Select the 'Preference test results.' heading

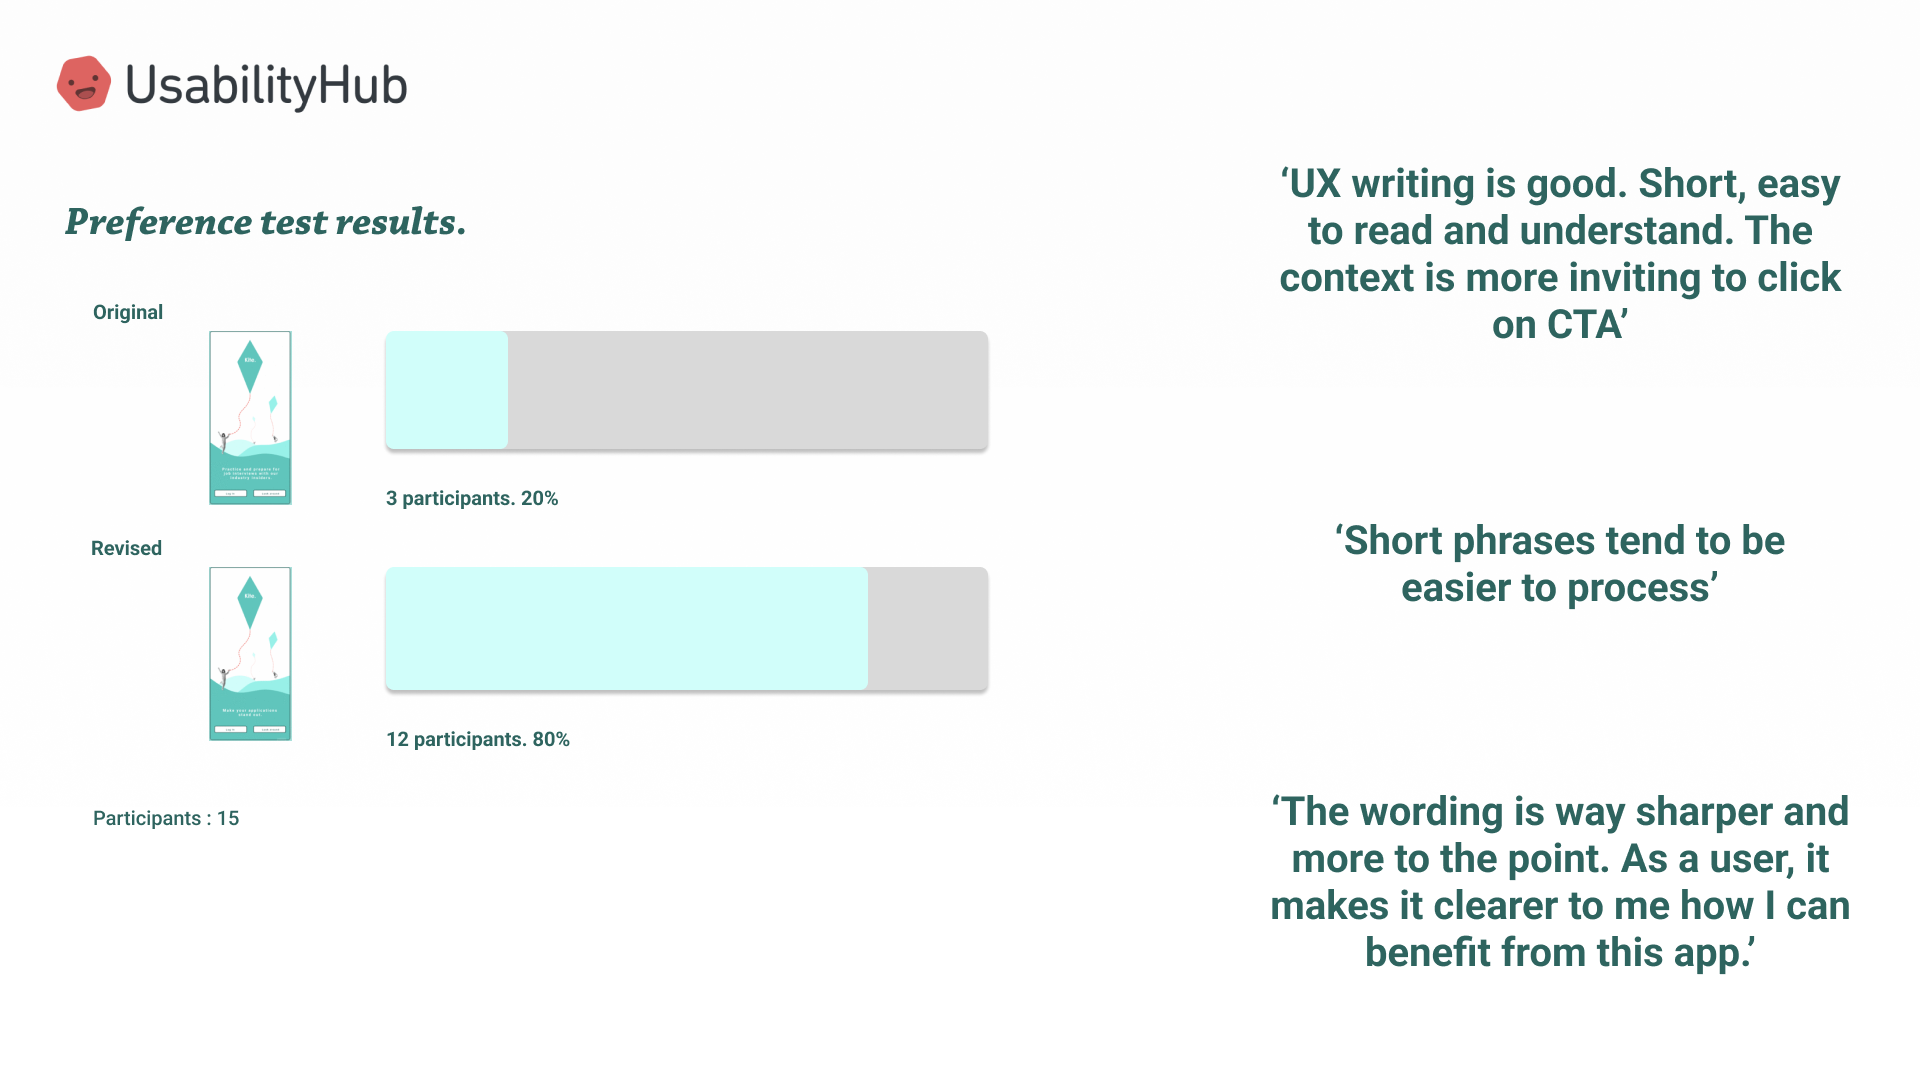click(x=265, y=222)
